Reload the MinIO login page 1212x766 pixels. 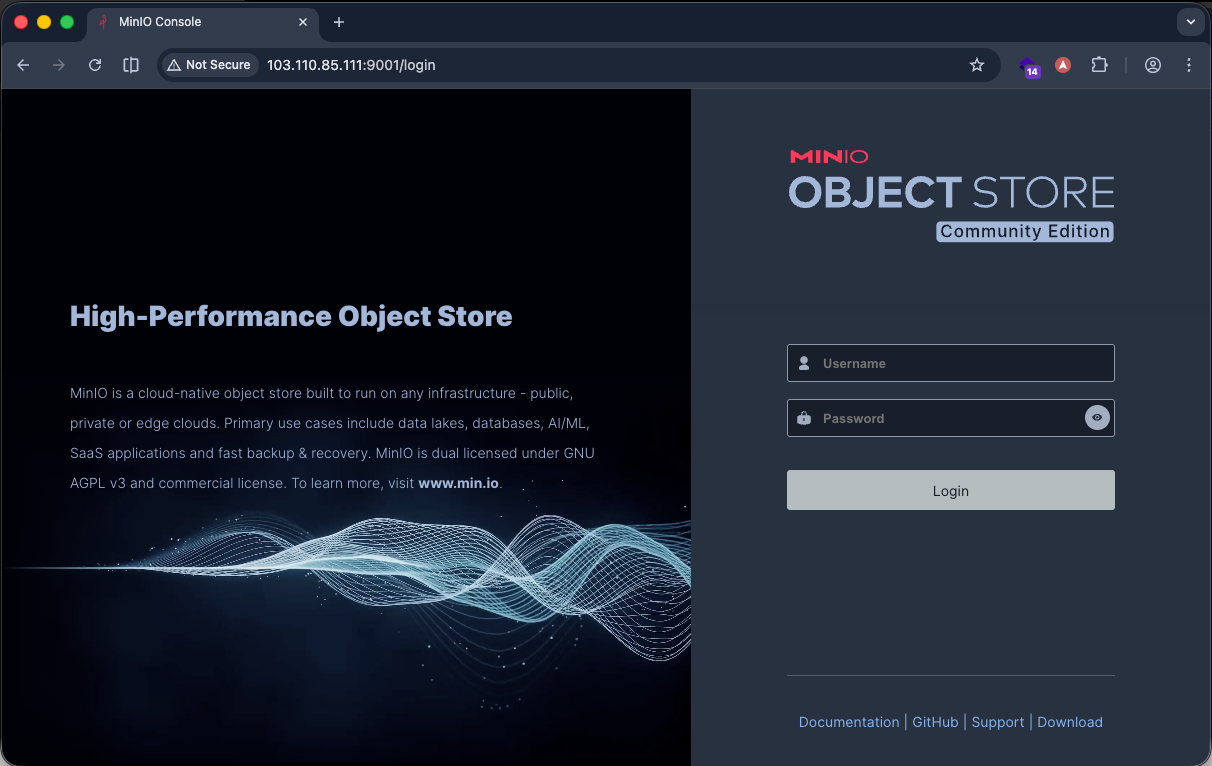[95, 65]
